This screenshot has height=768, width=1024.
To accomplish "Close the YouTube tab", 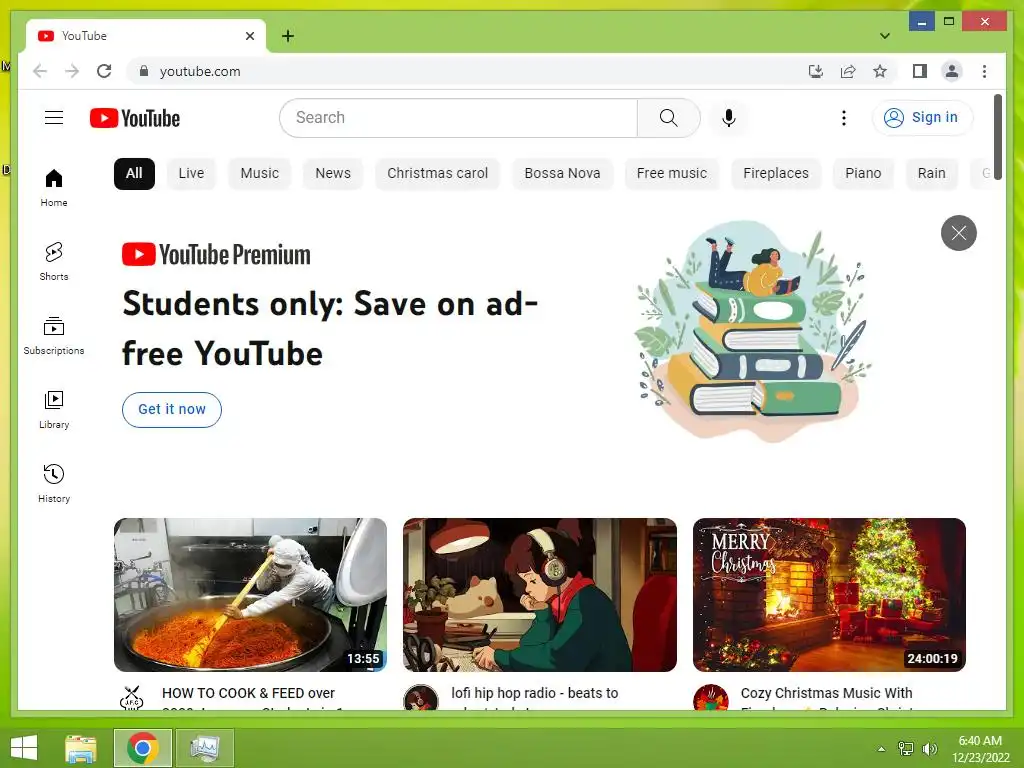I will pos(249,36).
